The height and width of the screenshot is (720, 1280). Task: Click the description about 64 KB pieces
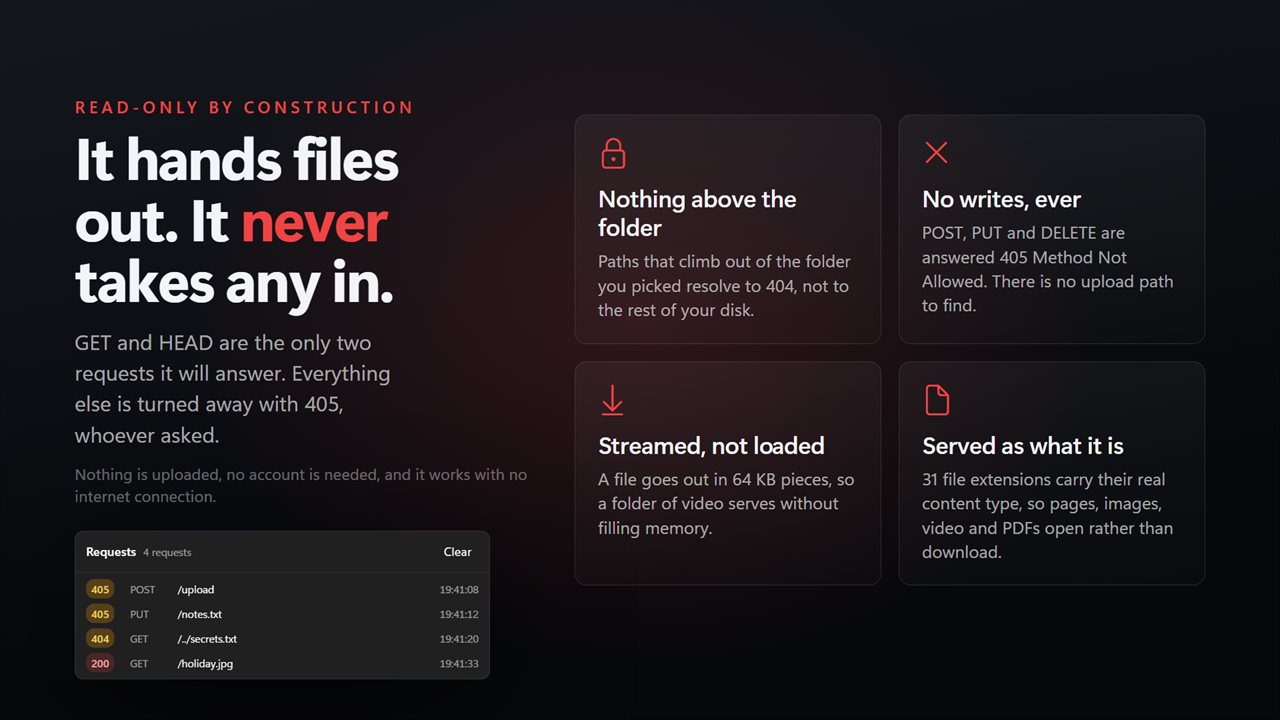pos(726,503)
